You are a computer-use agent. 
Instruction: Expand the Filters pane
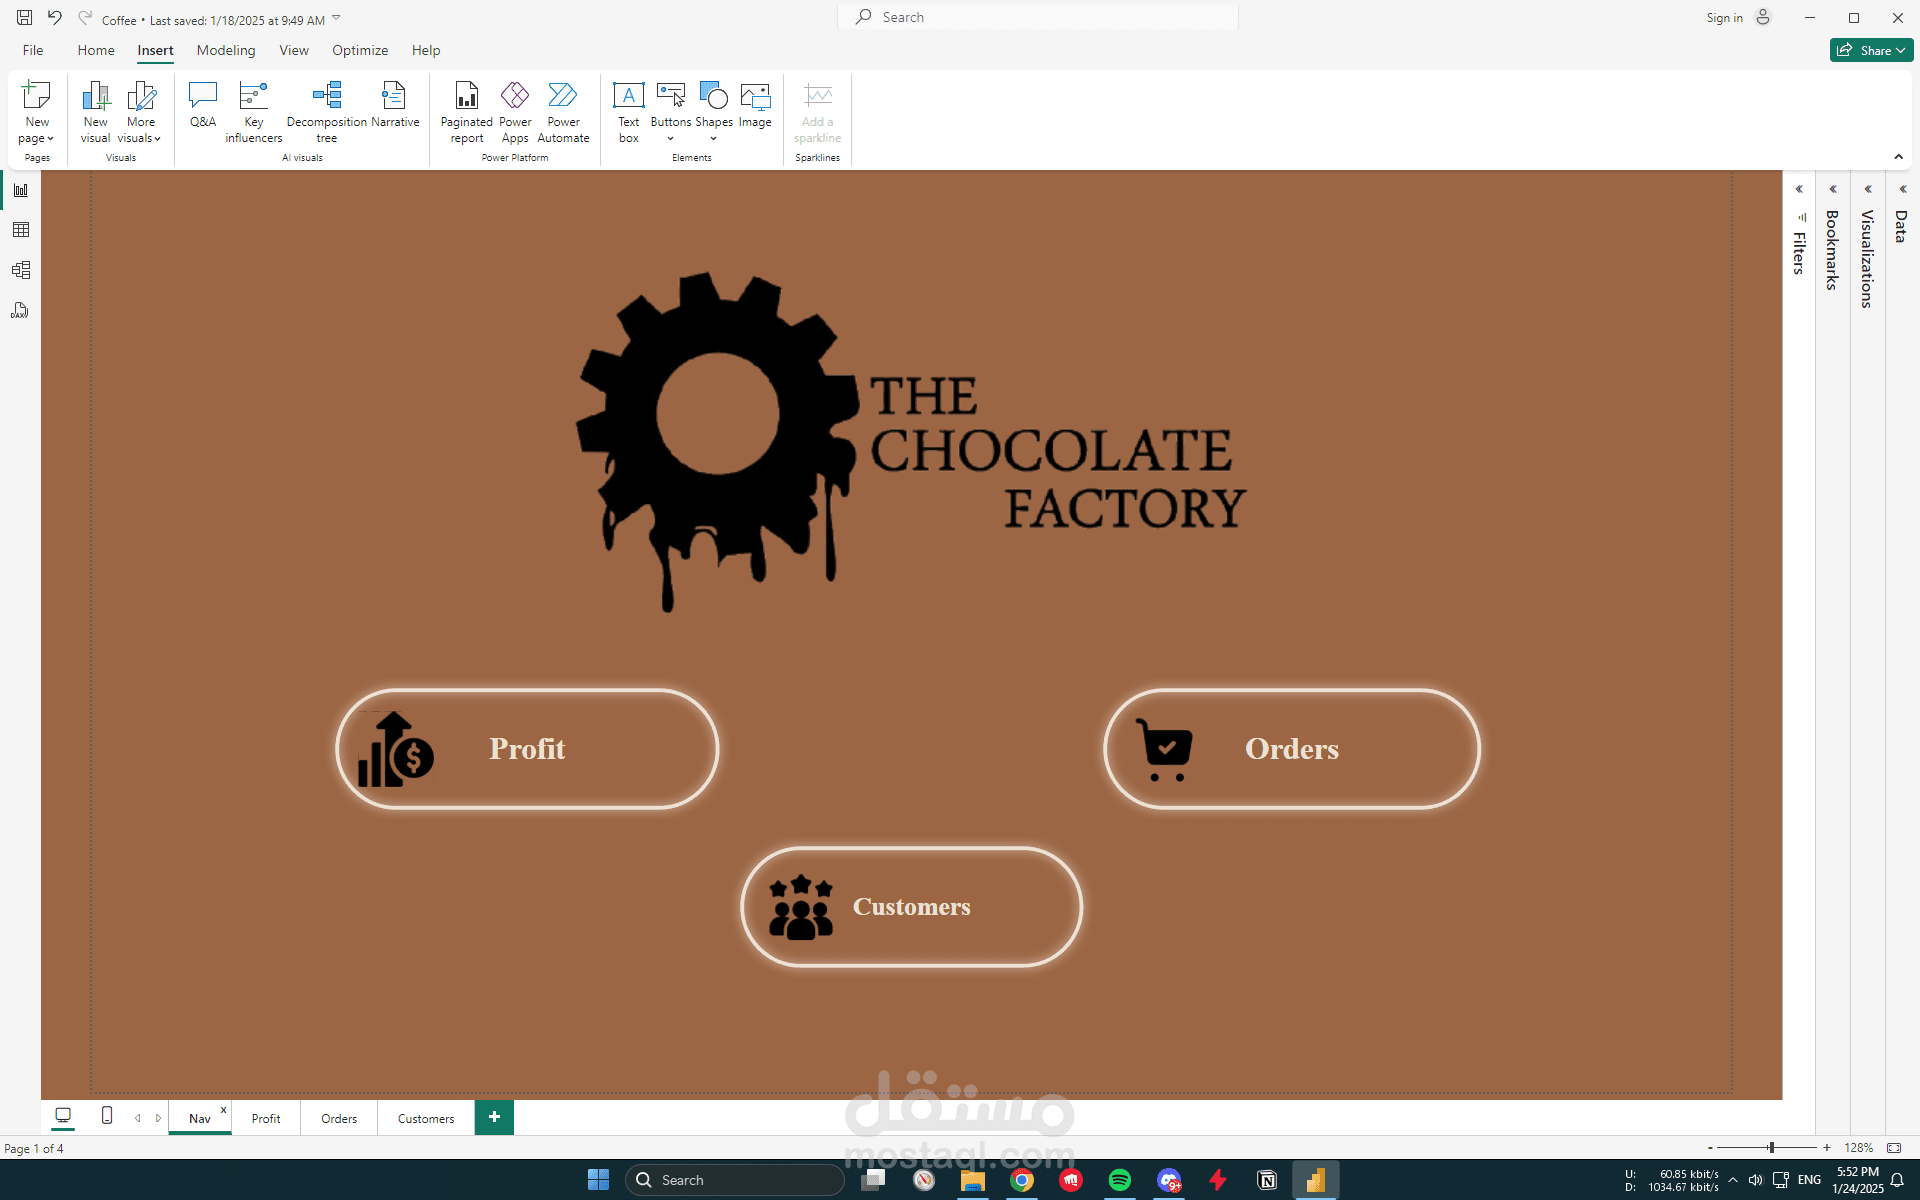(x=1799, y=189)
